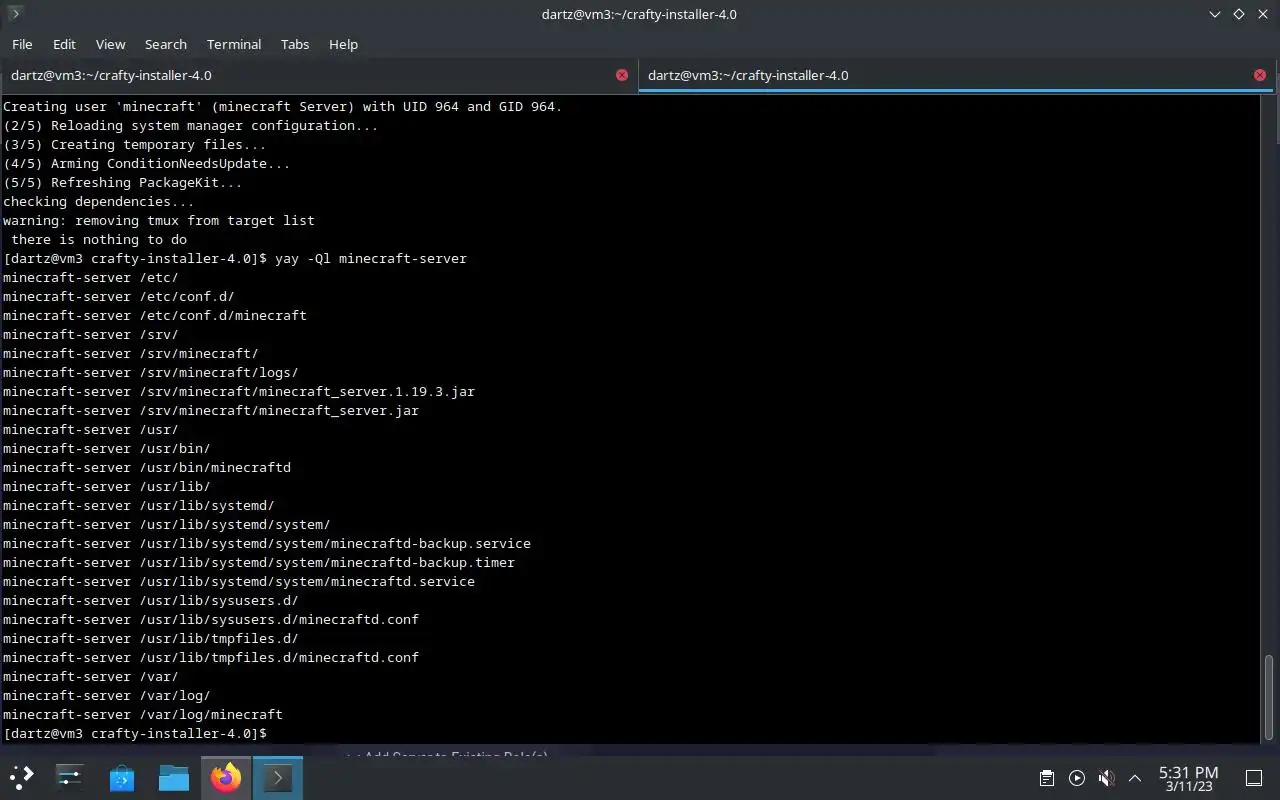Click the minecraftd-backup.service line
Screen dimensions: 1280x800
pos(267,543)
